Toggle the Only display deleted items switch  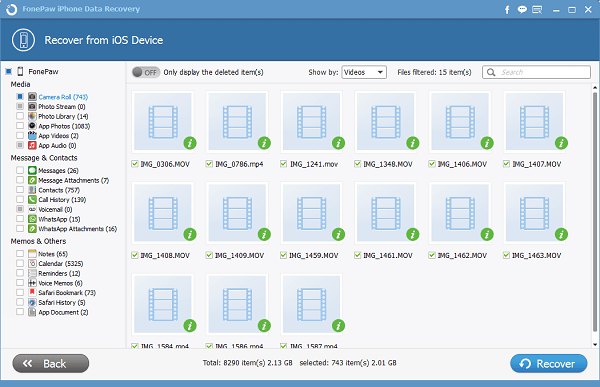tap(145, 72)
